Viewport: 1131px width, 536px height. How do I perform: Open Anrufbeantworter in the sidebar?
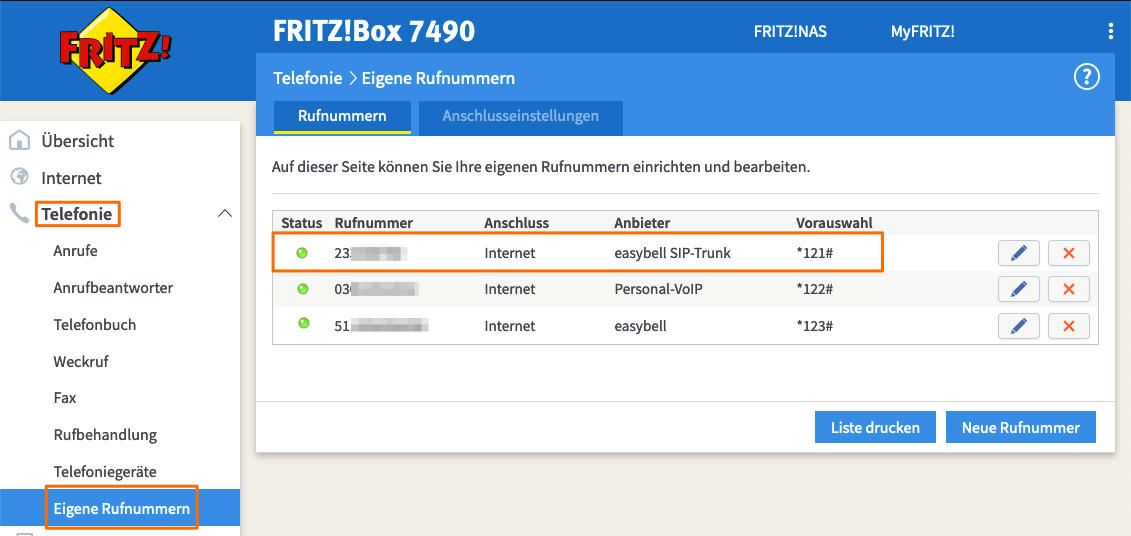(113, 288)
